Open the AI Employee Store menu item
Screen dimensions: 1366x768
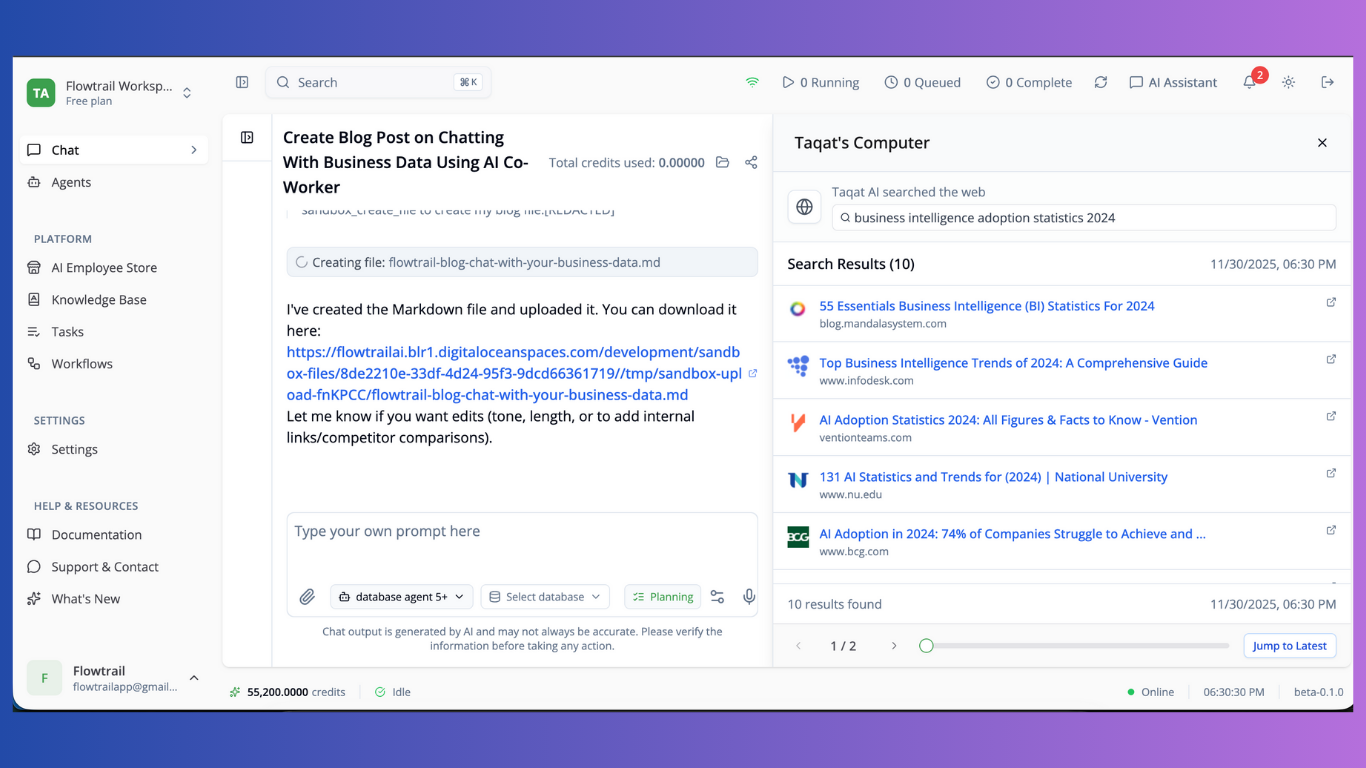[x=104, y=268]
